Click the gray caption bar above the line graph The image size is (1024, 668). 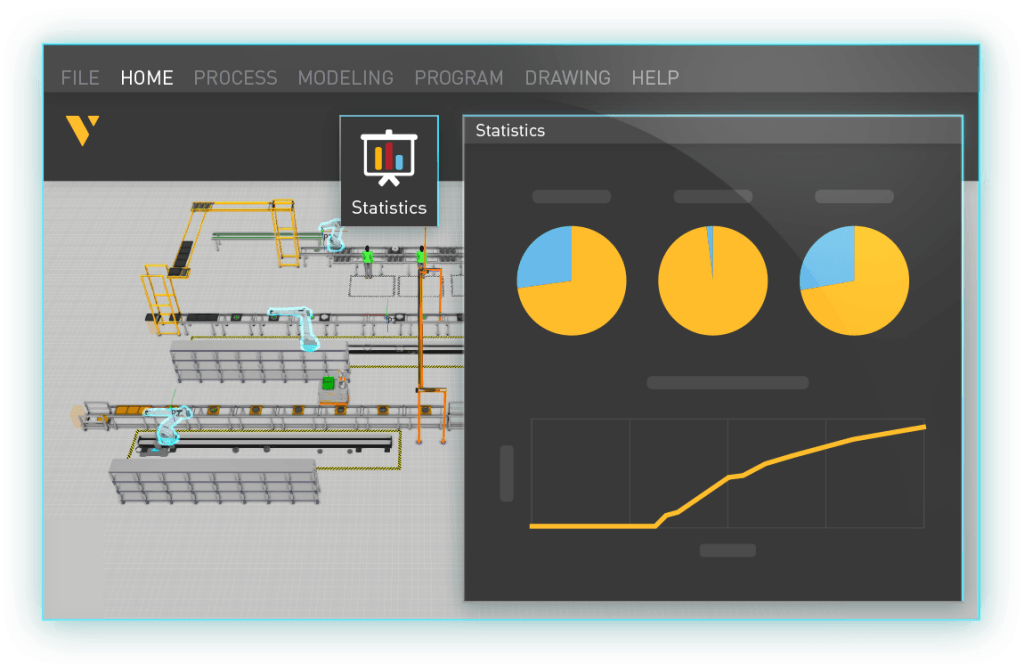(x=728, y=383)
